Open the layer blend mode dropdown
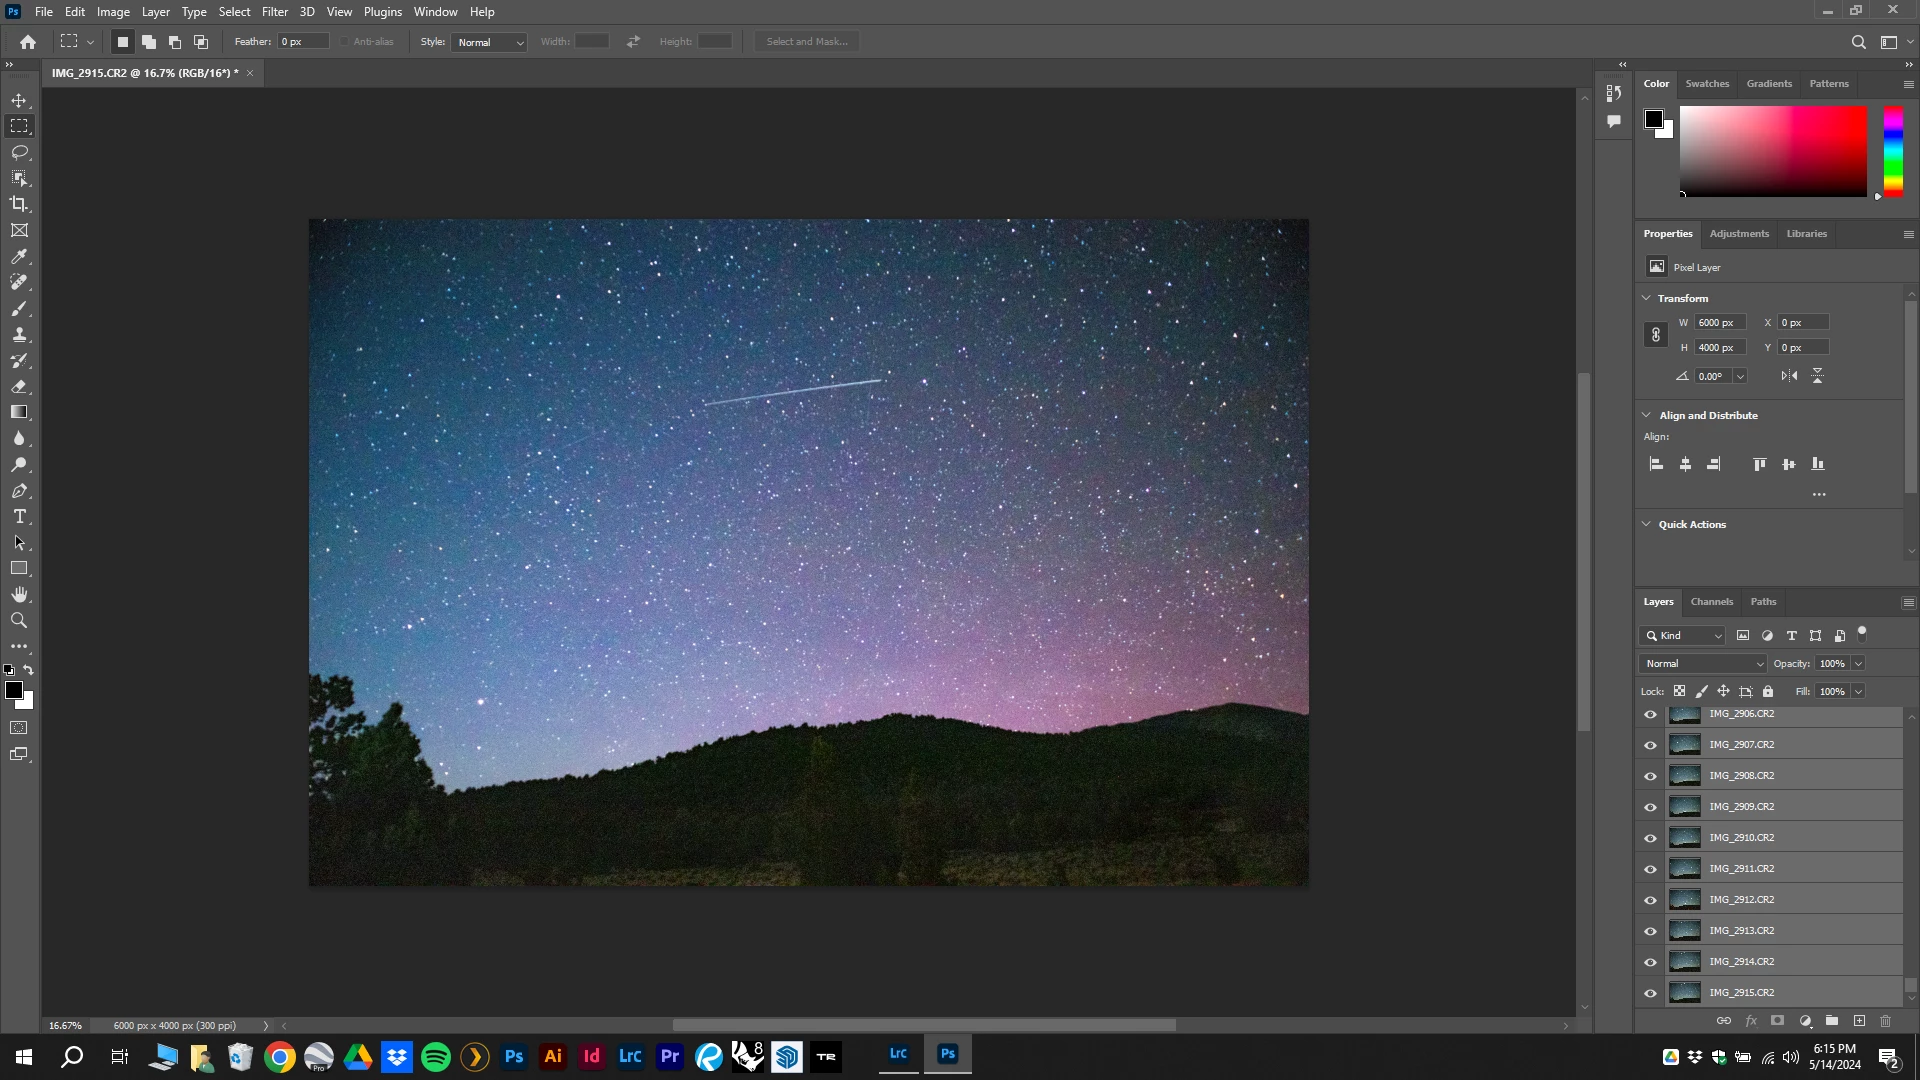The image size is (1920, 1080). 1702,664
